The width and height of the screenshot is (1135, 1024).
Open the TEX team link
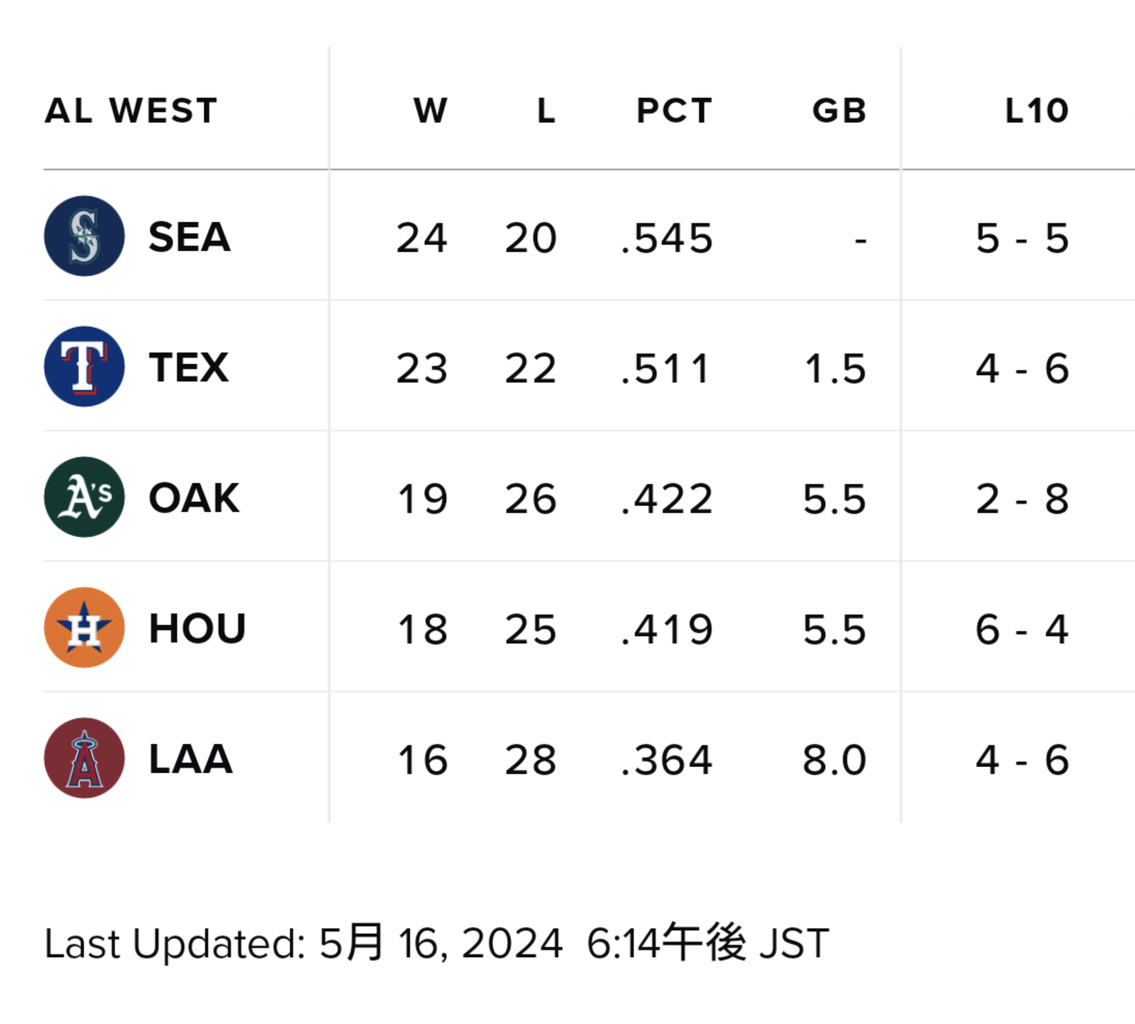coord(188,368)
